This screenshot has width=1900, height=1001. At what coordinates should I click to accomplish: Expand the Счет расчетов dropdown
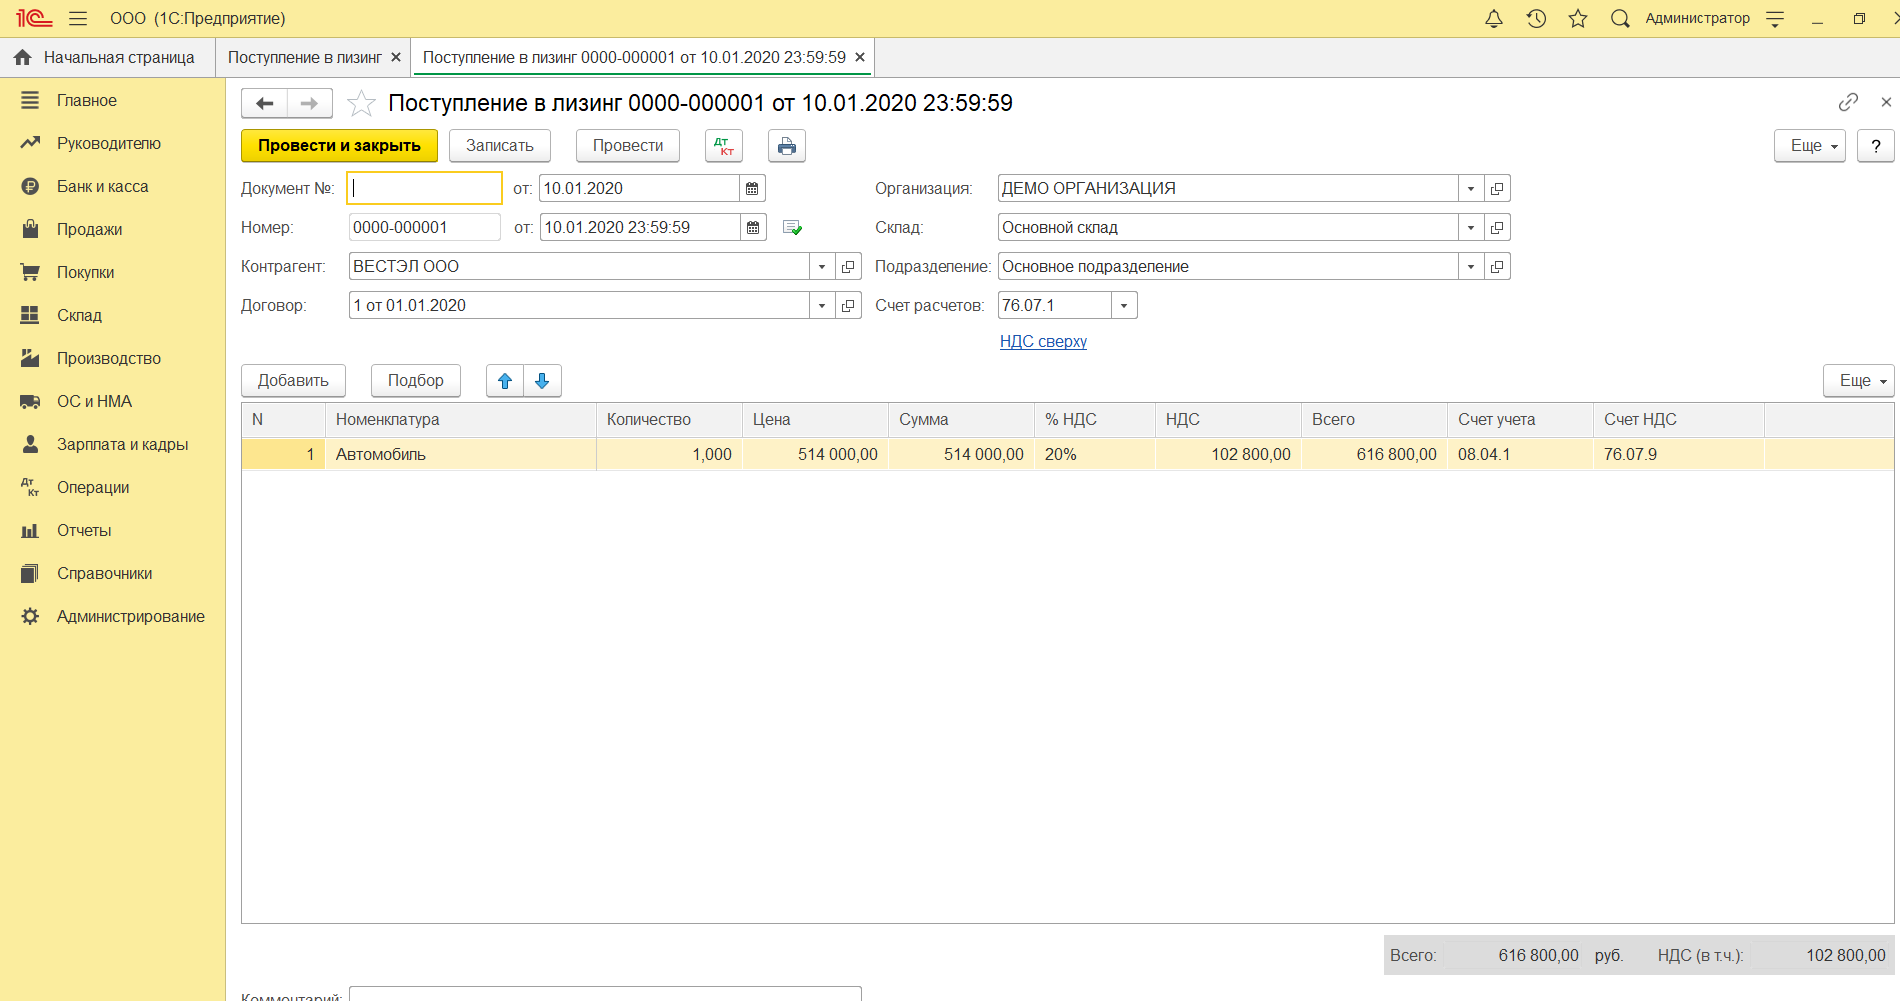point(1124,306)
